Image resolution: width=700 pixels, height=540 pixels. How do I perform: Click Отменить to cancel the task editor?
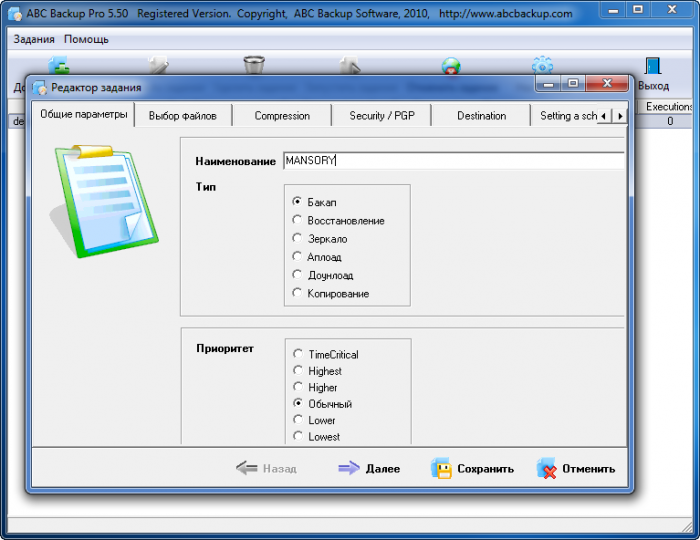click(x=576, y=468)
